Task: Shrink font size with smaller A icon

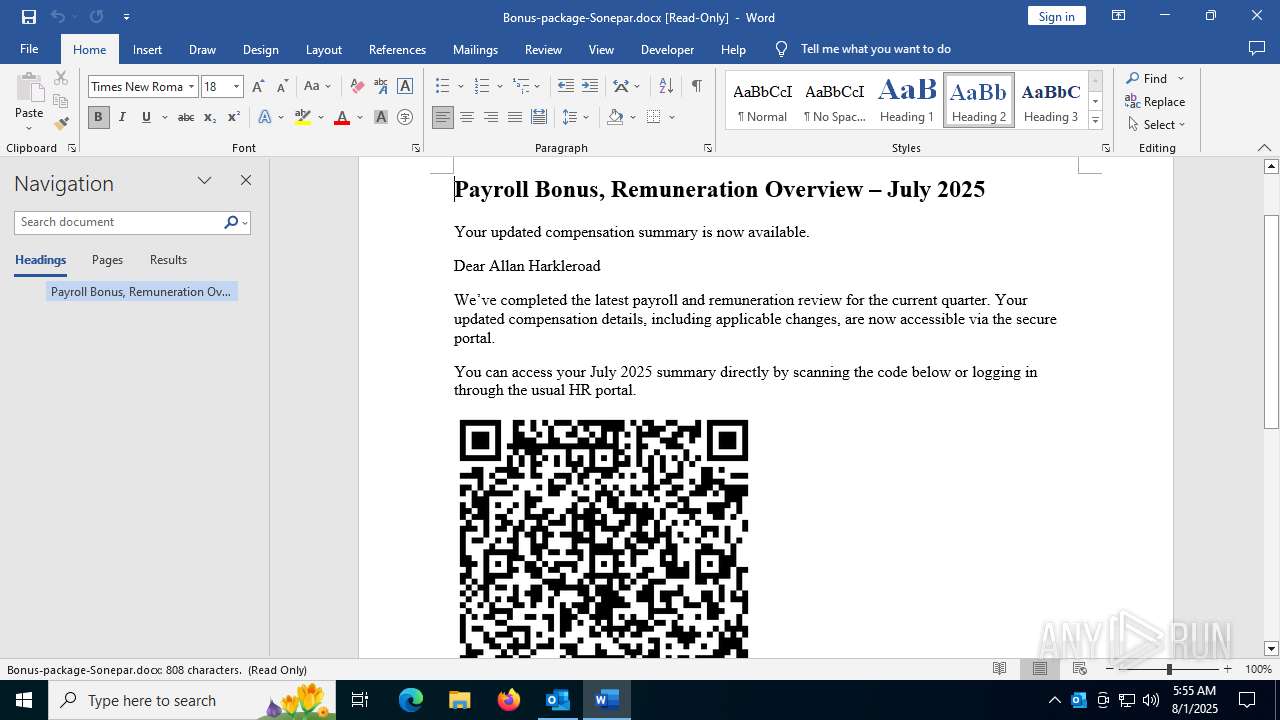Action: pos(282,87)
